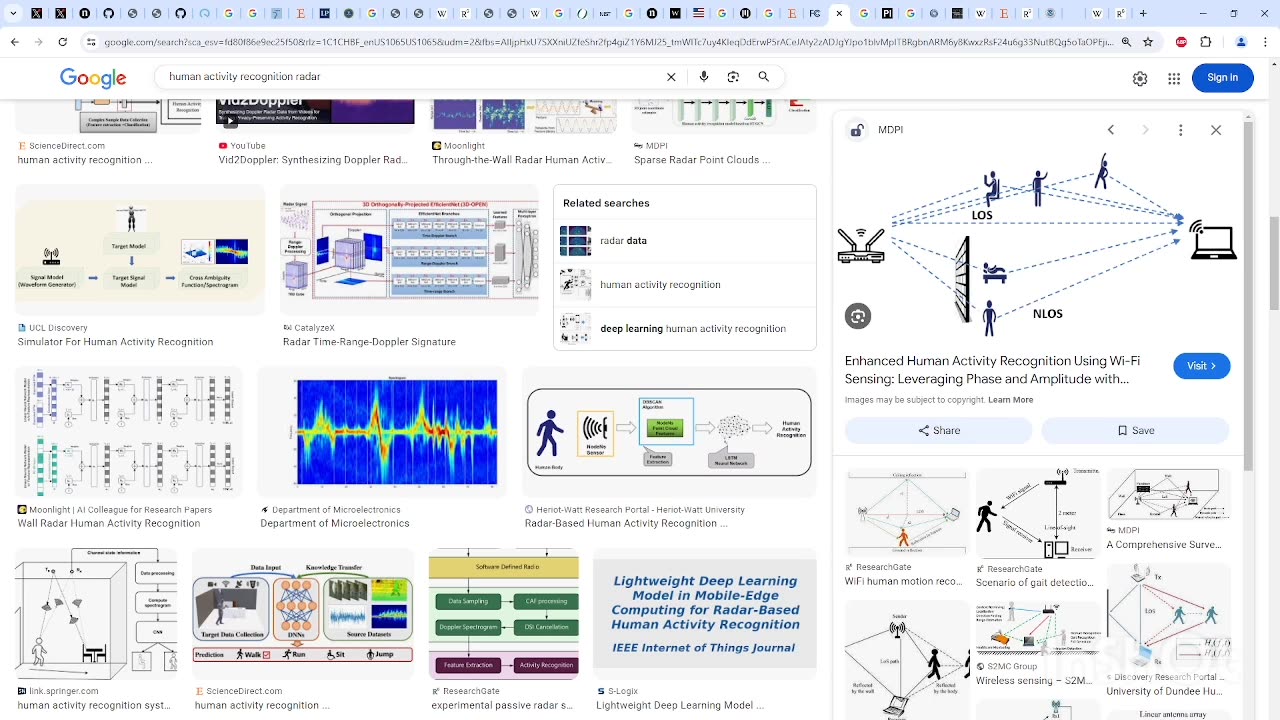Save the previewed image

(x=1135, y=430)
